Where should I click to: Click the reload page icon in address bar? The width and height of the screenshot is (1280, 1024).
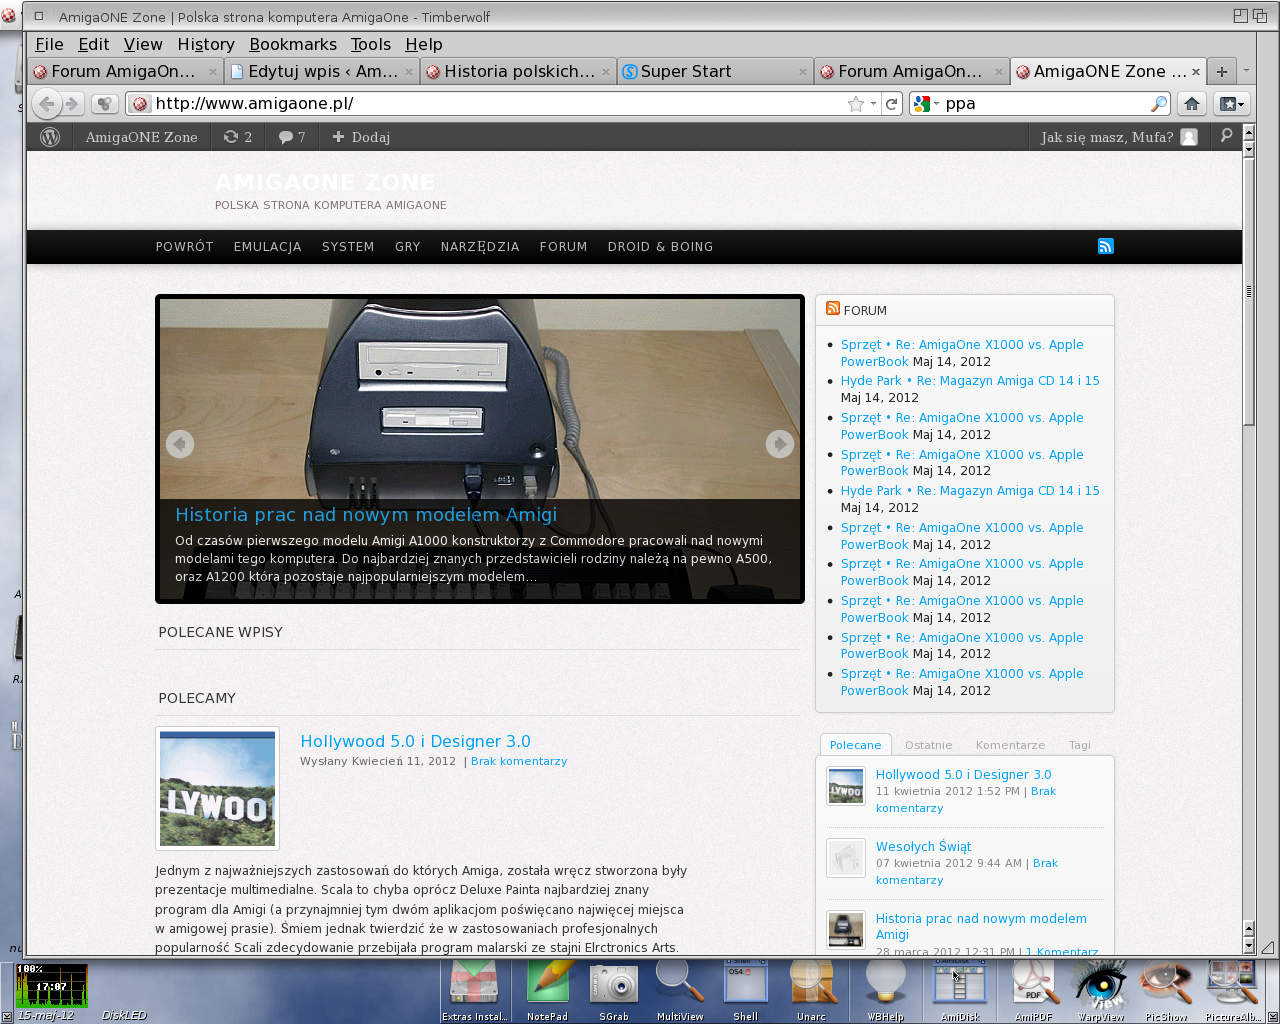coord(891,103)
